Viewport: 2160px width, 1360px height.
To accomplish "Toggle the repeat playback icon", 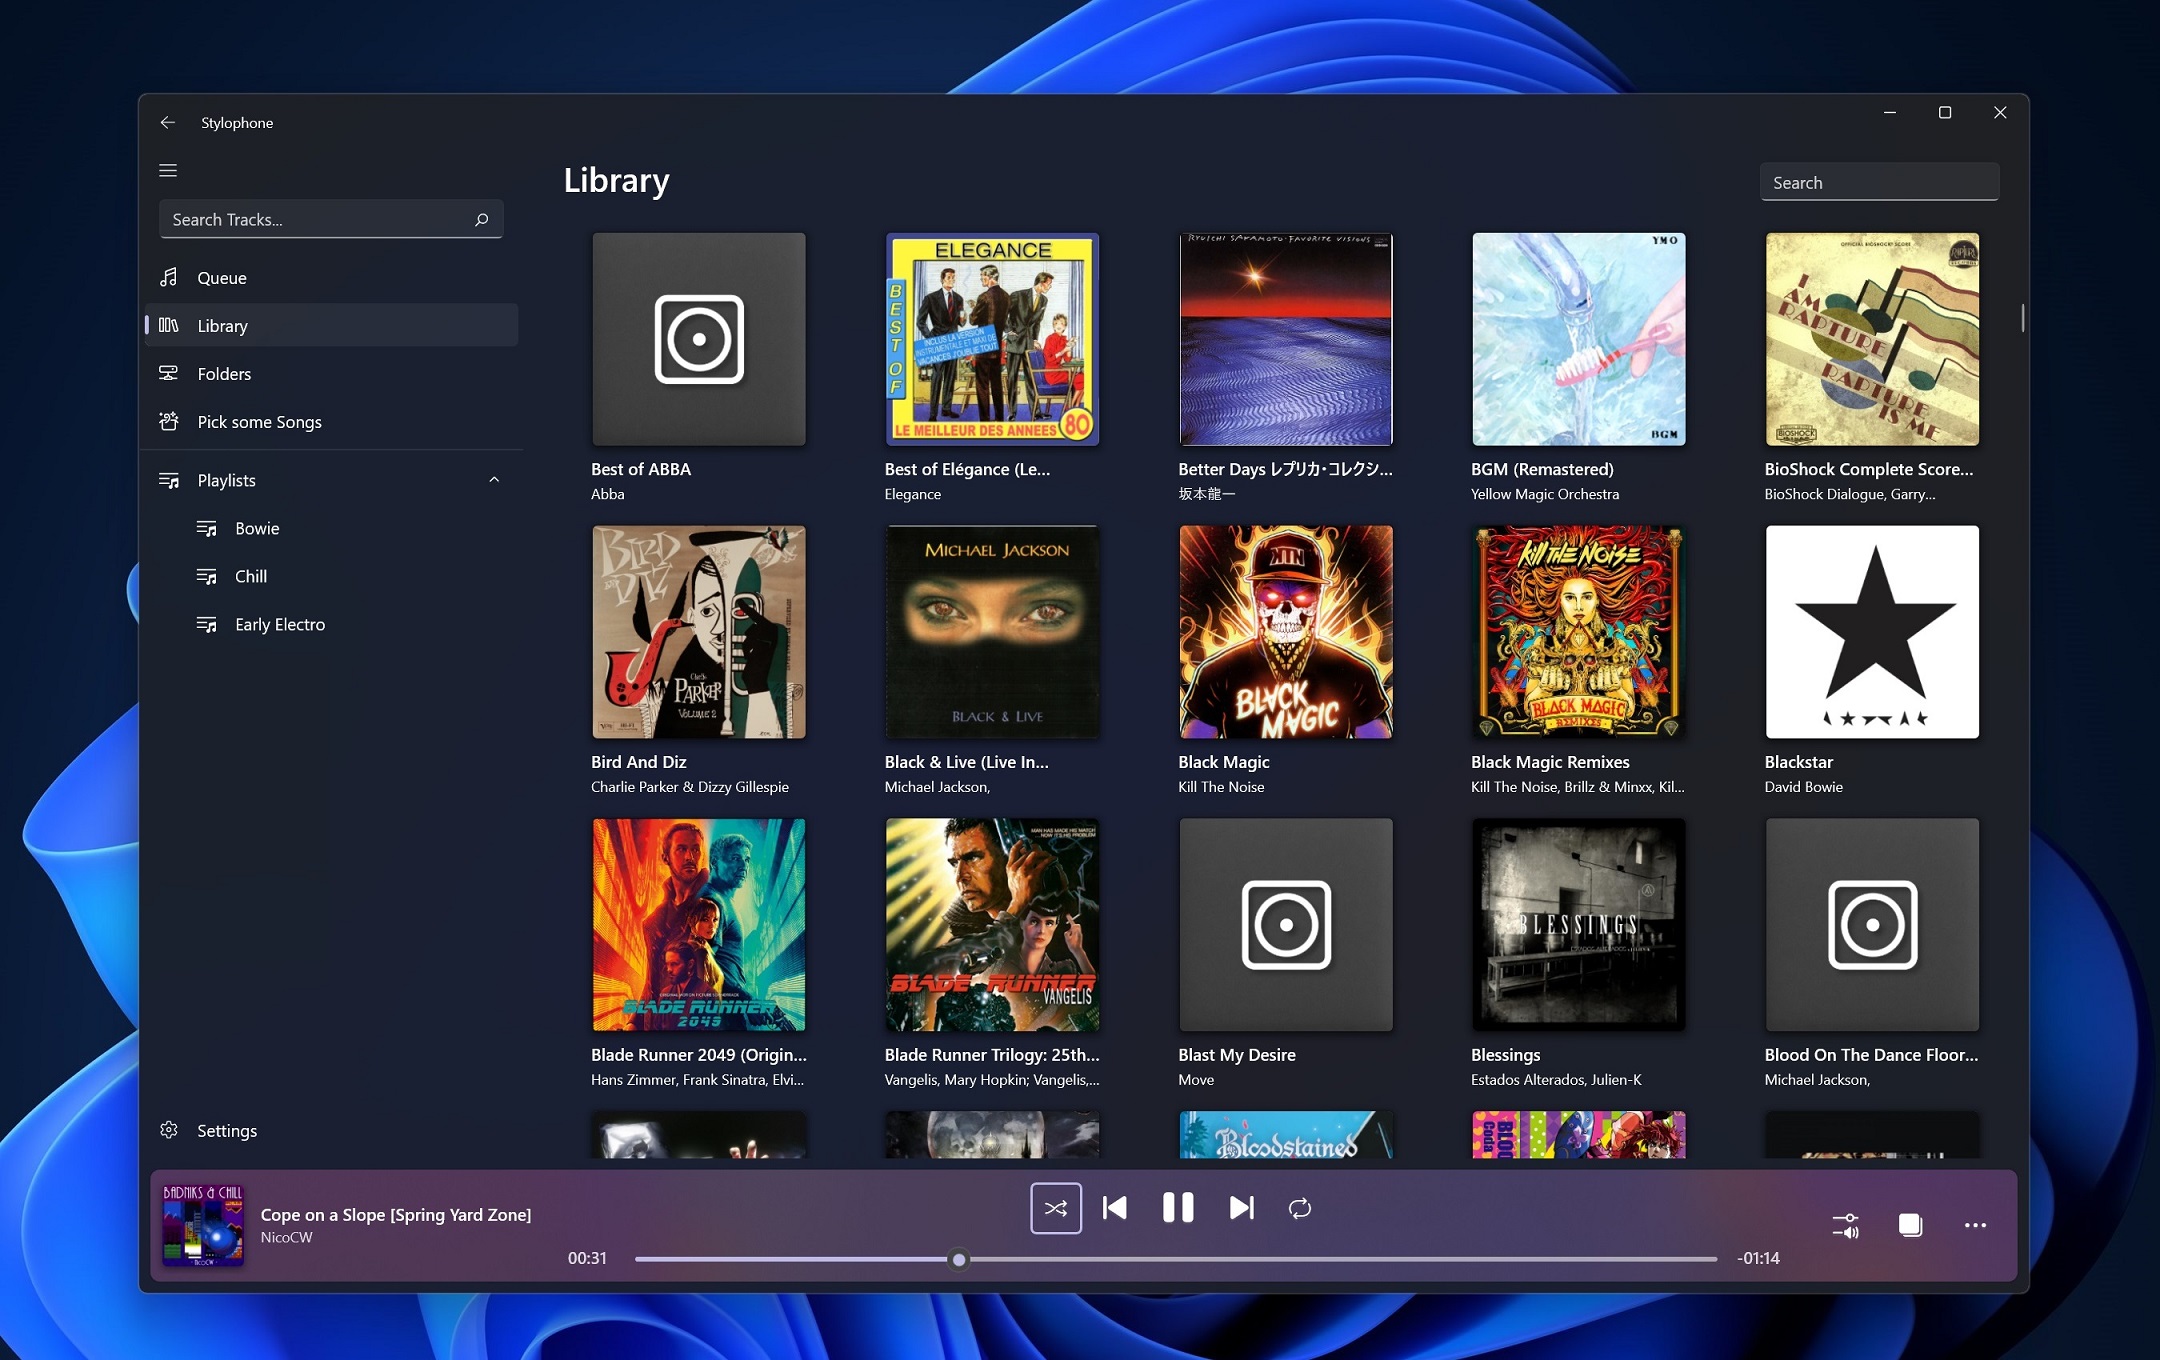I will coord(1300,1206).
